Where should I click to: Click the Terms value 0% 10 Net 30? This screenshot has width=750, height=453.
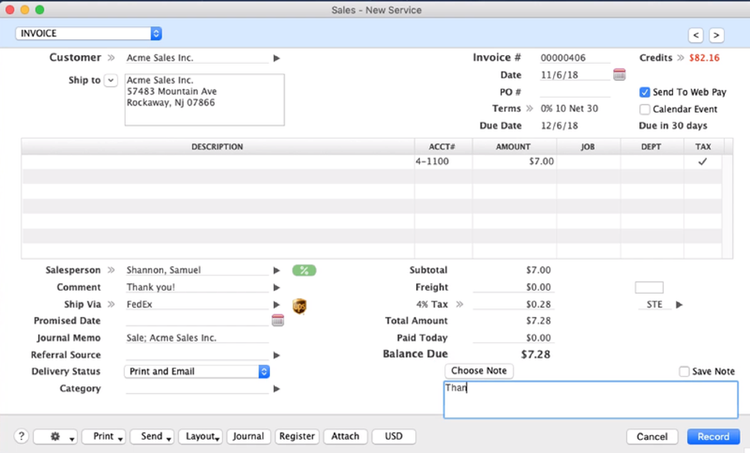569,109
